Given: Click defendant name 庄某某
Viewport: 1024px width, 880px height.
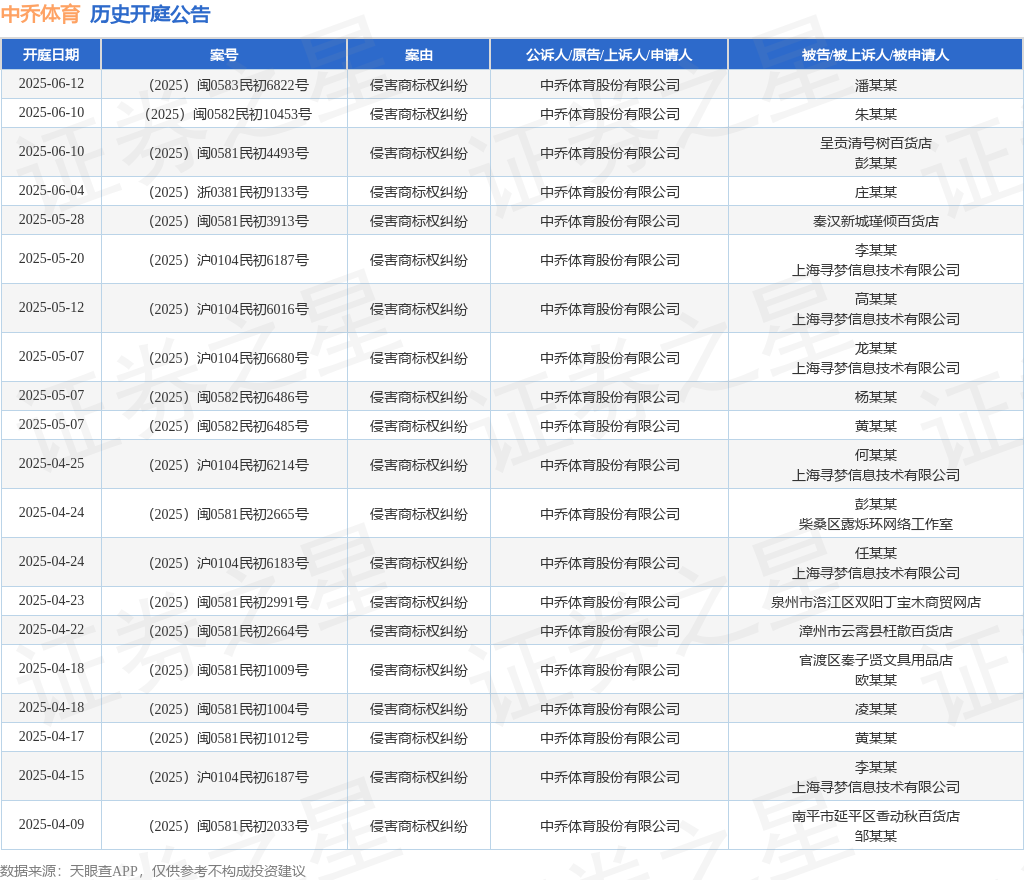Looking at the screenshot, I should click(875, 192).
